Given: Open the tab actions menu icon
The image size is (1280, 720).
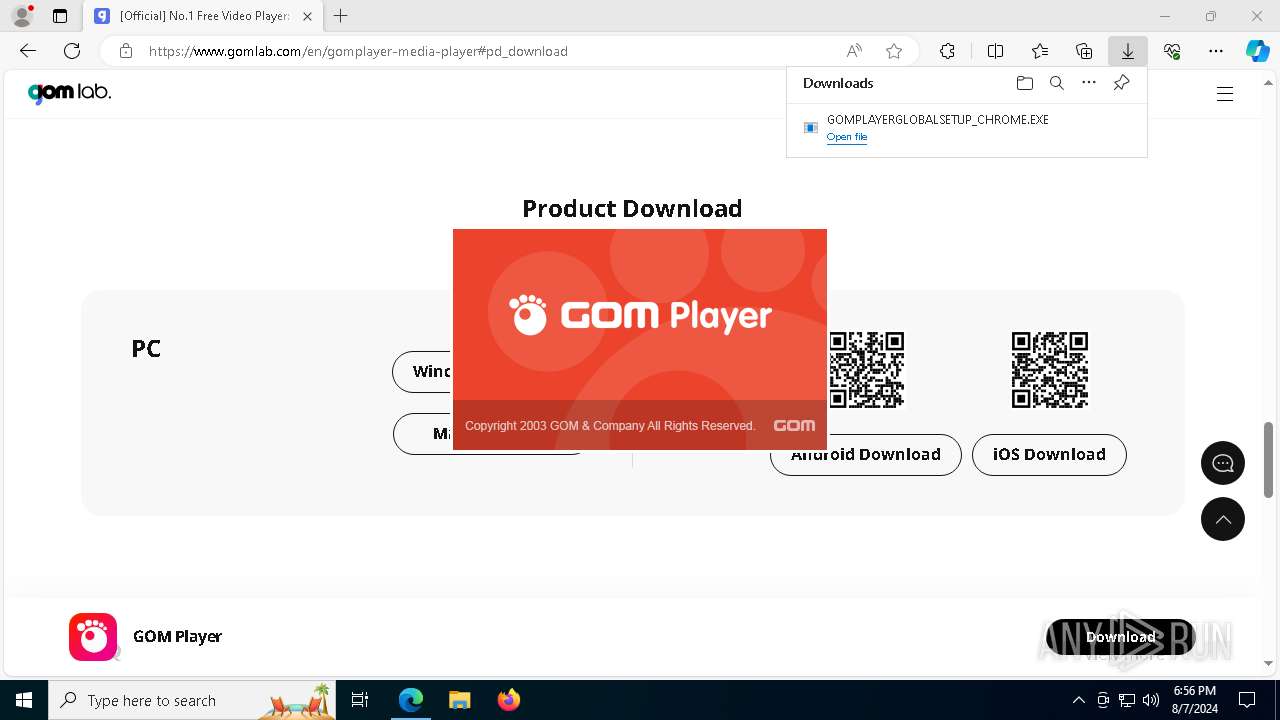Looking at the screenshot, I should [60, 16].
